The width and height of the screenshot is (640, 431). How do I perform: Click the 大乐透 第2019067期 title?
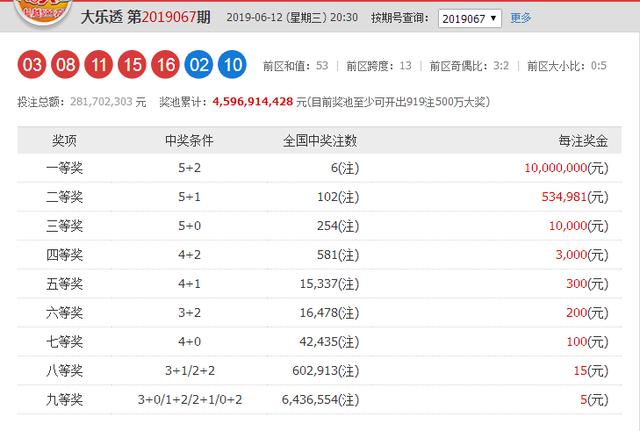(146, 18)
